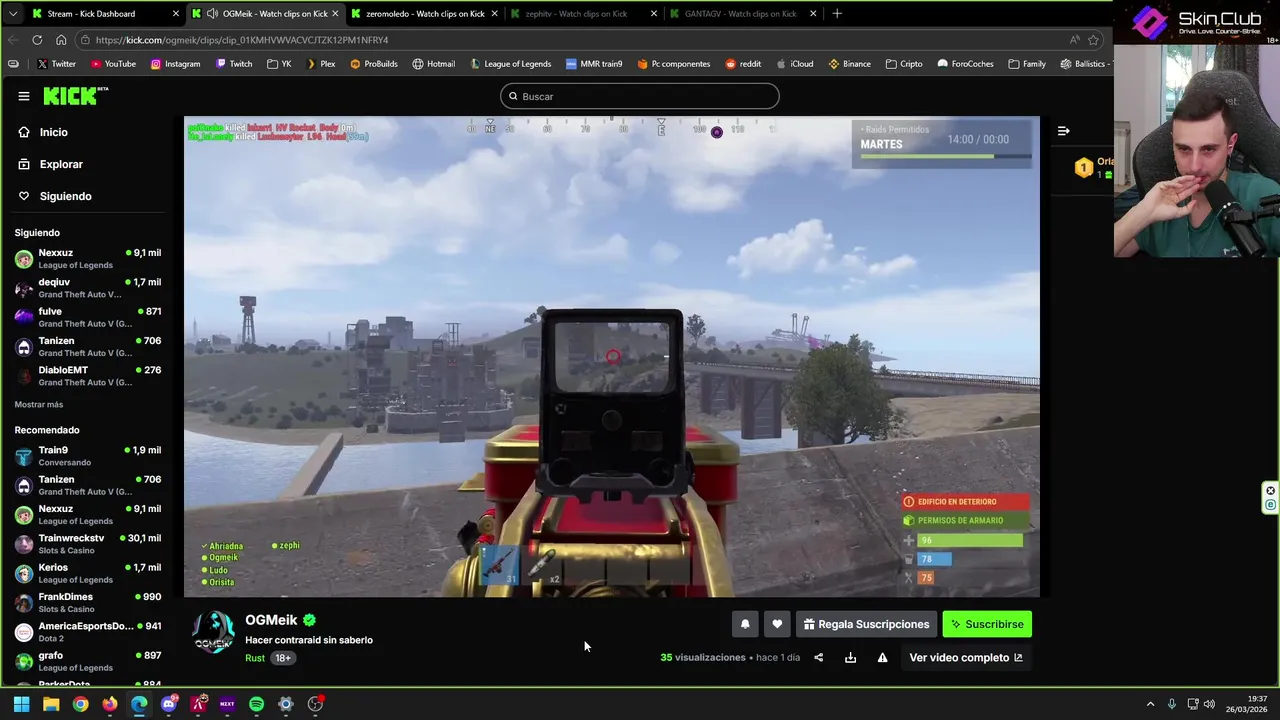Viewport: 1280px width, 720px height.
Task: Open recommended channel AmericaEsportsDo
Action: (88, 632)
